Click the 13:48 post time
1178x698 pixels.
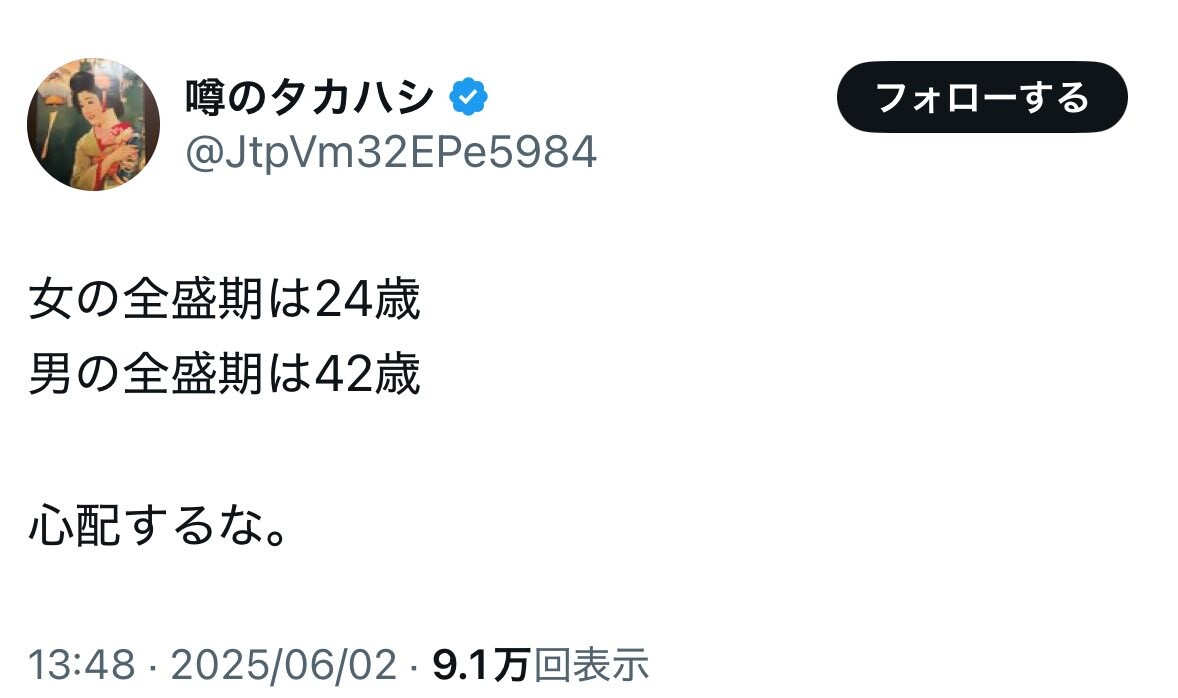coord(82,665)
